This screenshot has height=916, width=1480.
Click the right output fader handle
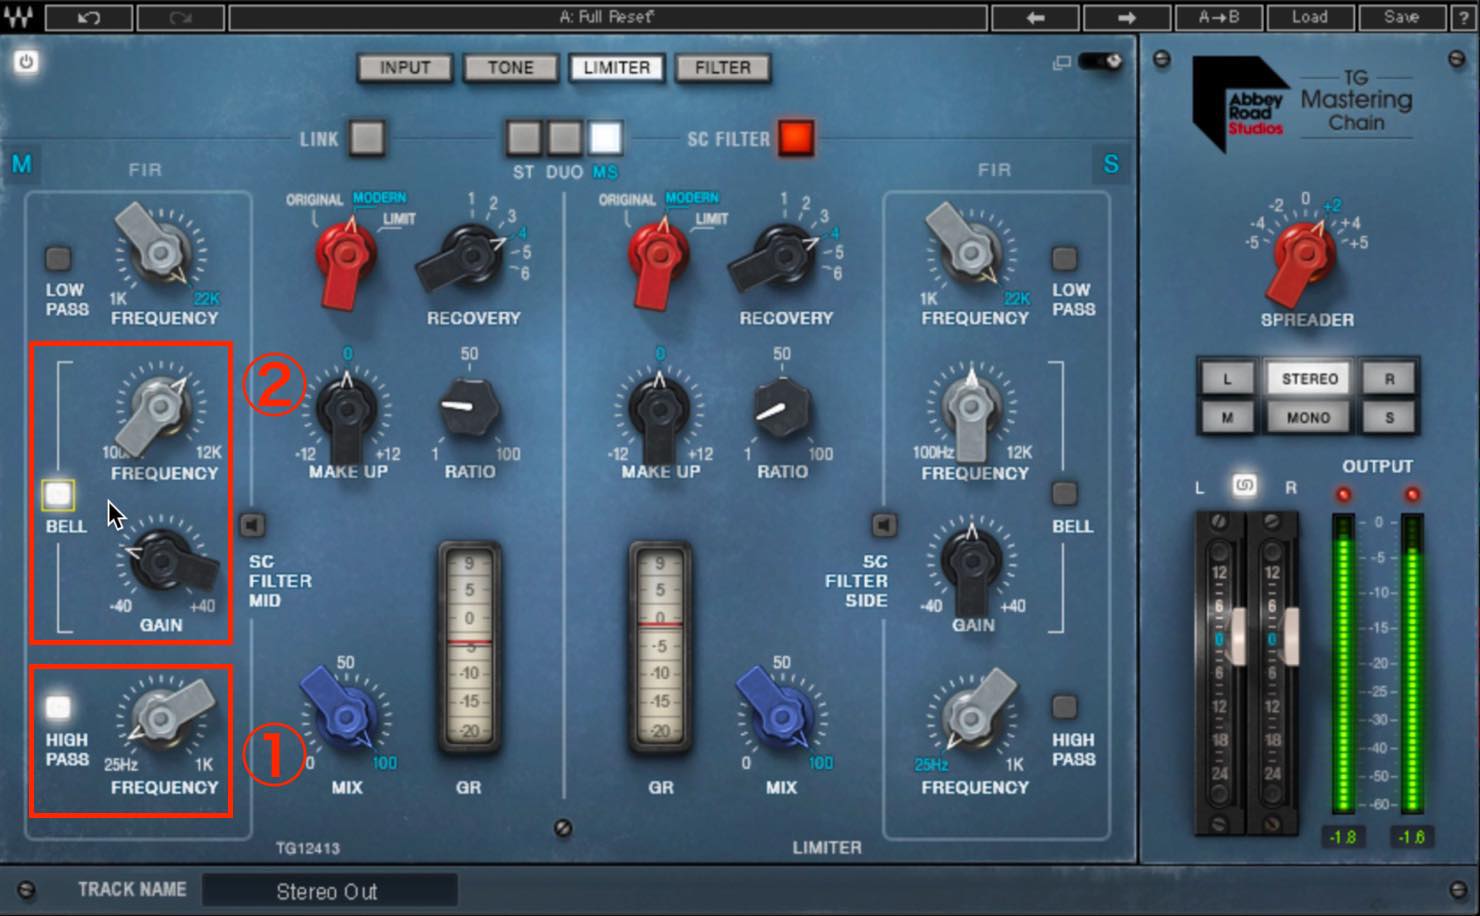(1289, 638)
